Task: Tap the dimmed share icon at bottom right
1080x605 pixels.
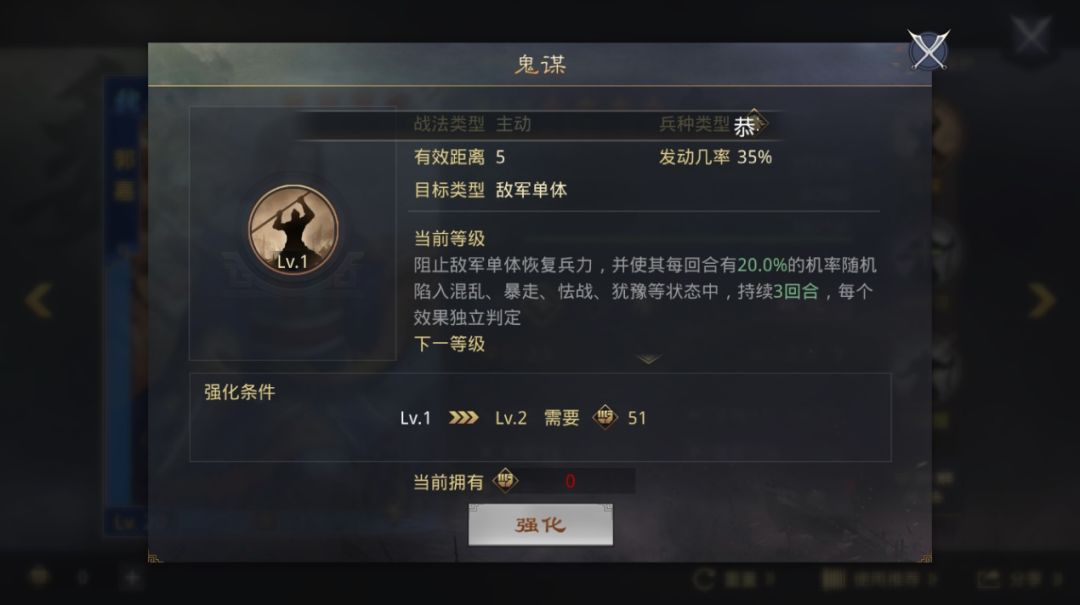Action: [x=989, y=579]
